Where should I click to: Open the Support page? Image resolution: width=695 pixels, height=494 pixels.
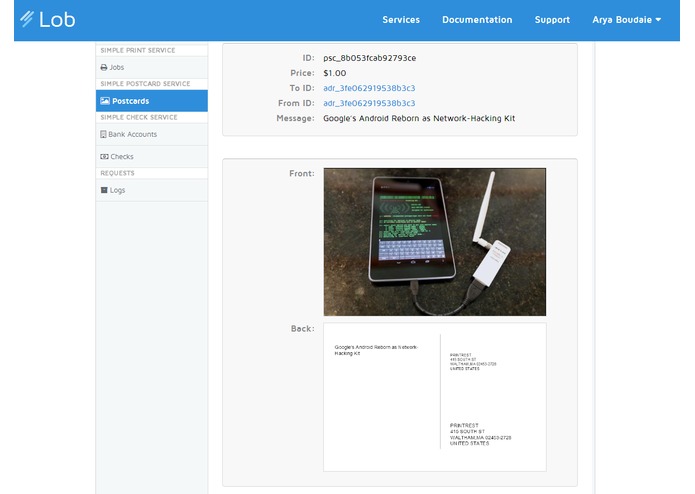click(x=552, y=20)
